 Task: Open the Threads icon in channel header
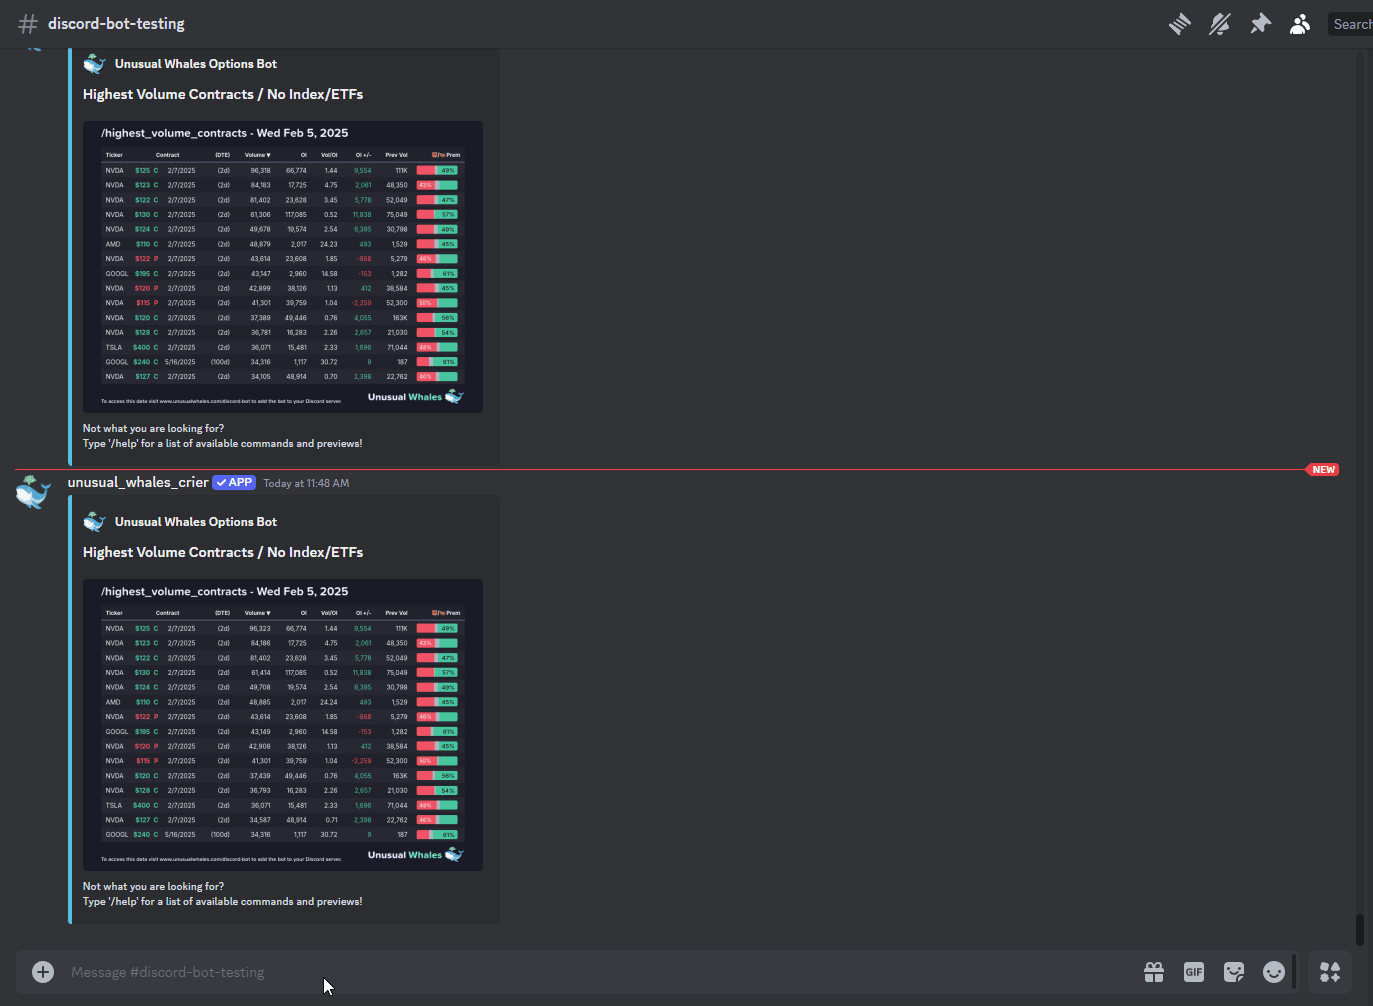click(x=1180, y=24)
